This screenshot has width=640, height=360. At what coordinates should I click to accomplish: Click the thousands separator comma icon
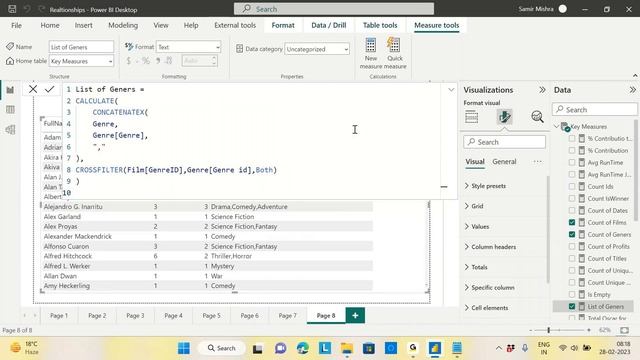tap(158, 61)
